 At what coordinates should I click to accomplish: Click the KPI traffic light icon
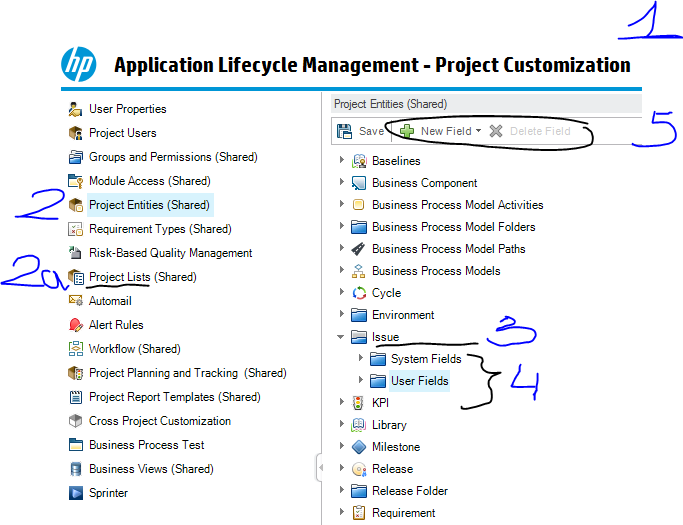point(359,403)
